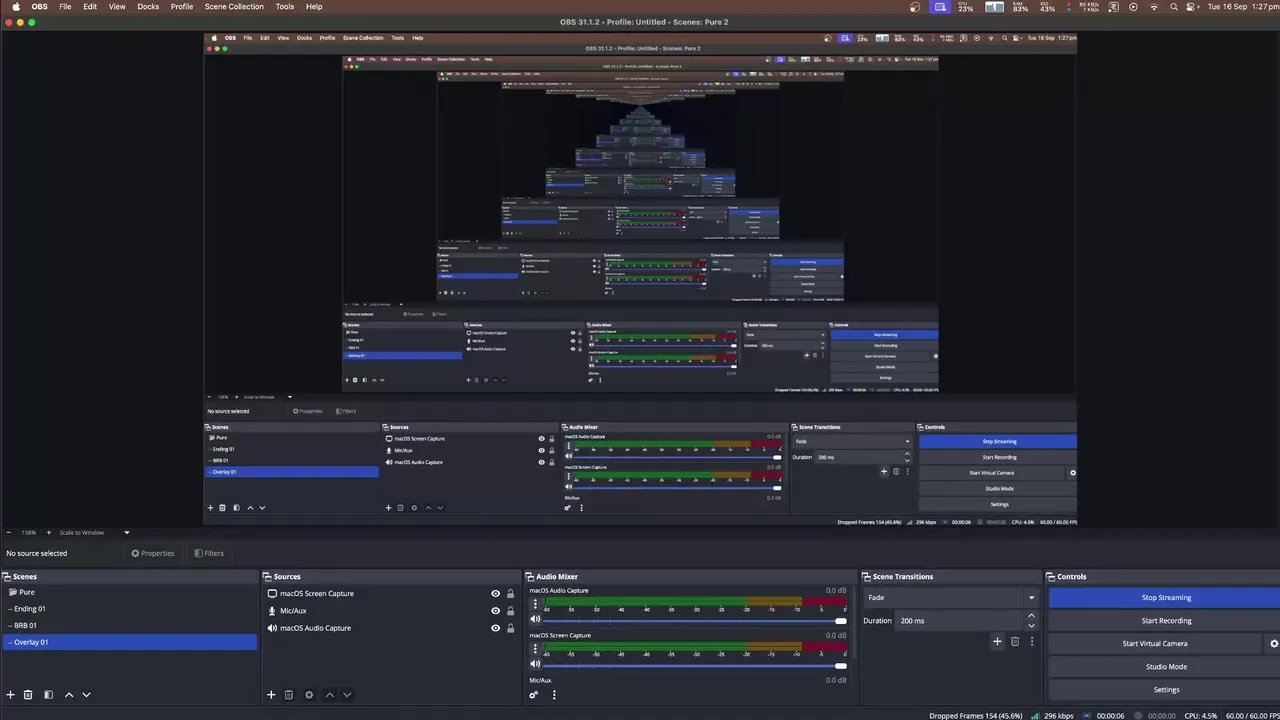Hide Mic/Aux source via eye icon
This screenshot has height=720, width=1280.
click(495, 610)
